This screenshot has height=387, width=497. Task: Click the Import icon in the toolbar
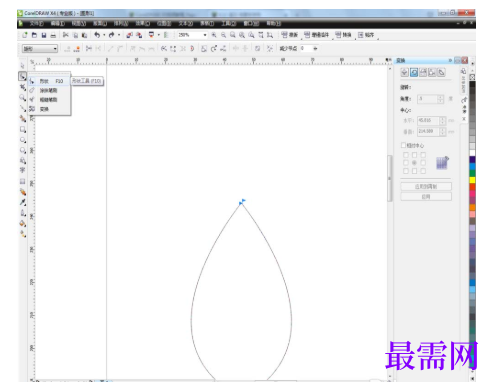[x=129, y=35]
